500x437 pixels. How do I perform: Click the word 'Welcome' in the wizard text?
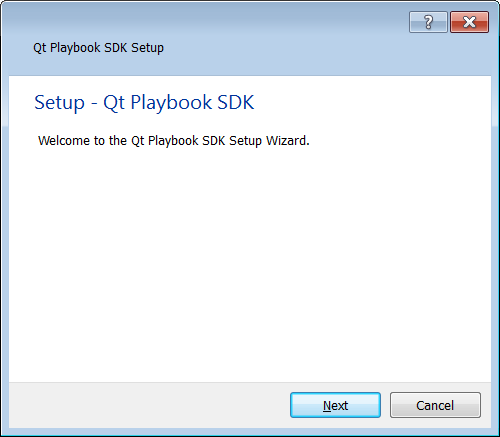[x=64, y=141]
